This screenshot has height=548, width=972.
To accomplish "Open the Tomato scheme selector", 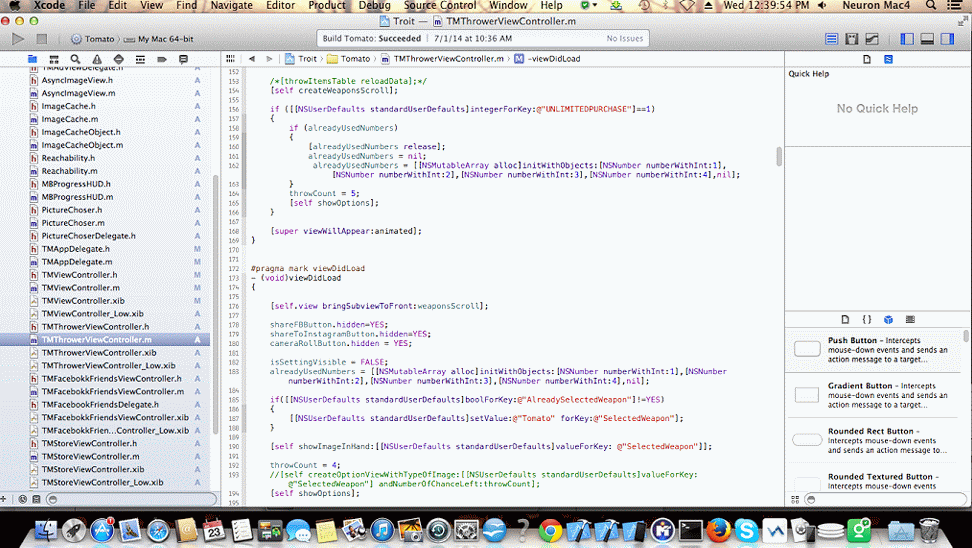I will click(x=93, y=39).
